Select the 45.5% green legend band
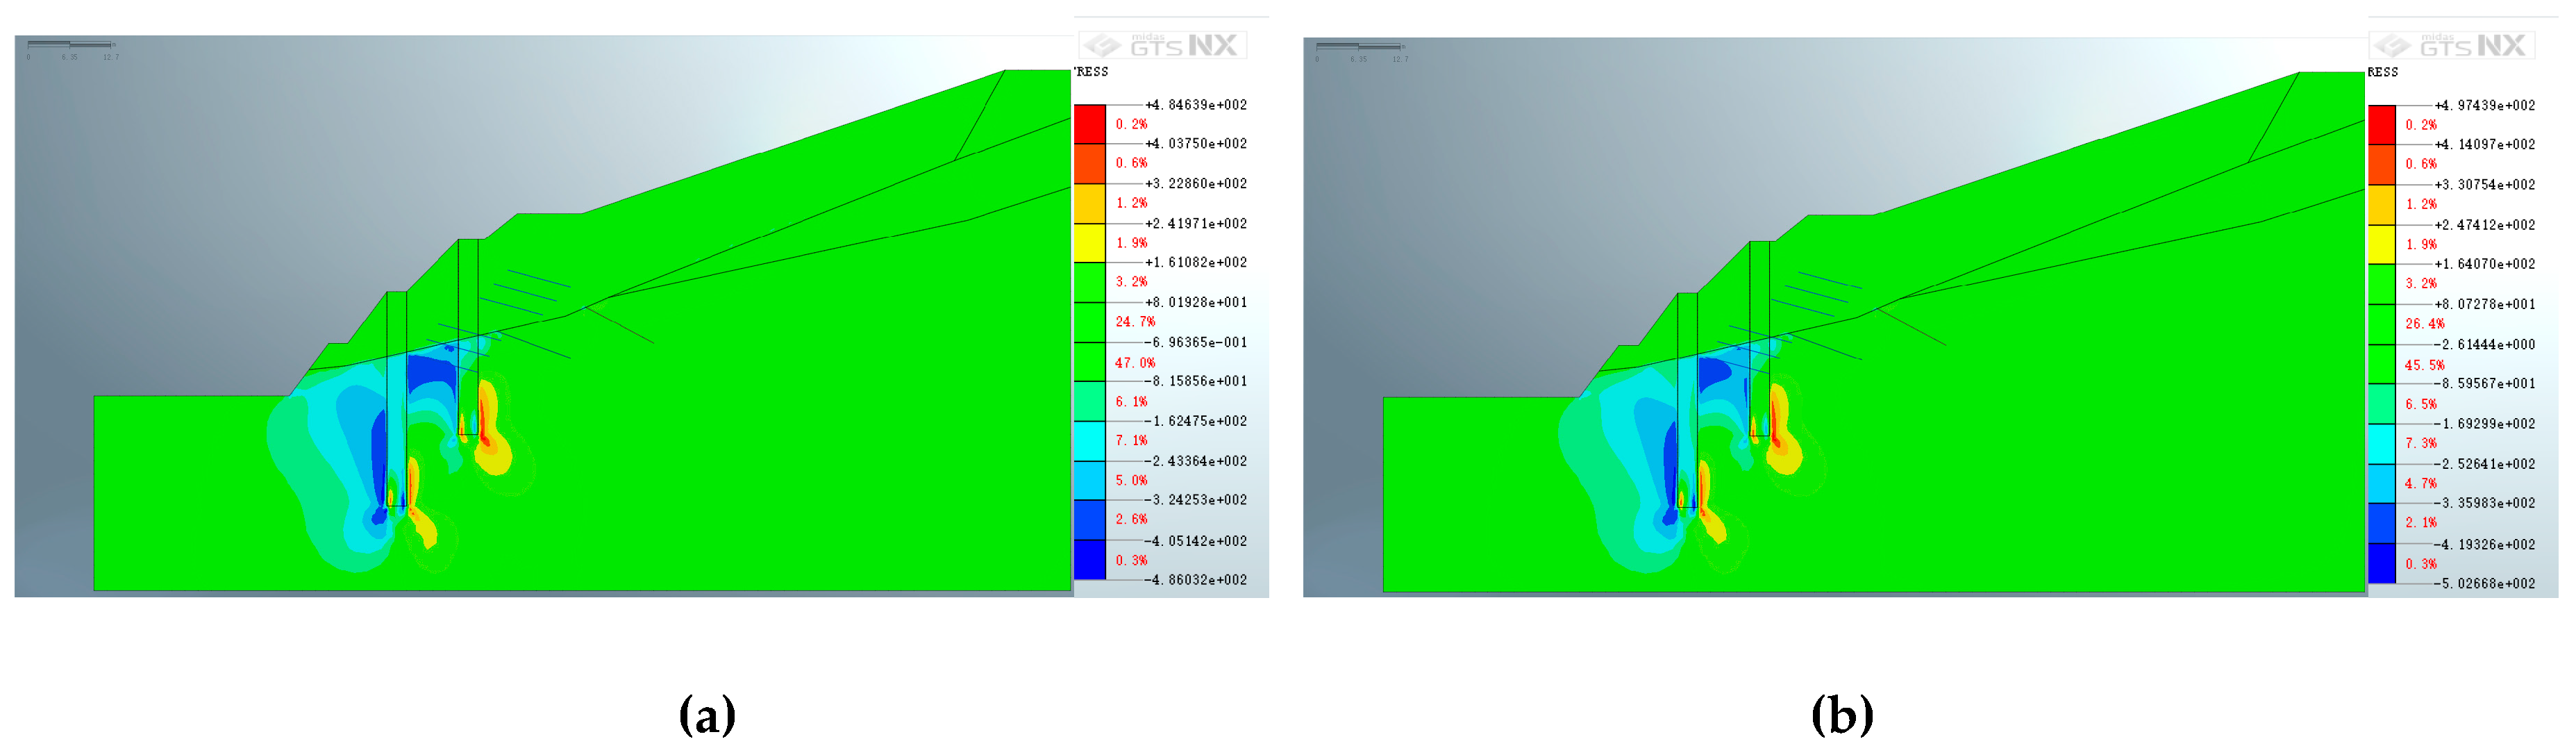This screenshot has width=2576, height=755. [x=2381, y=365]
